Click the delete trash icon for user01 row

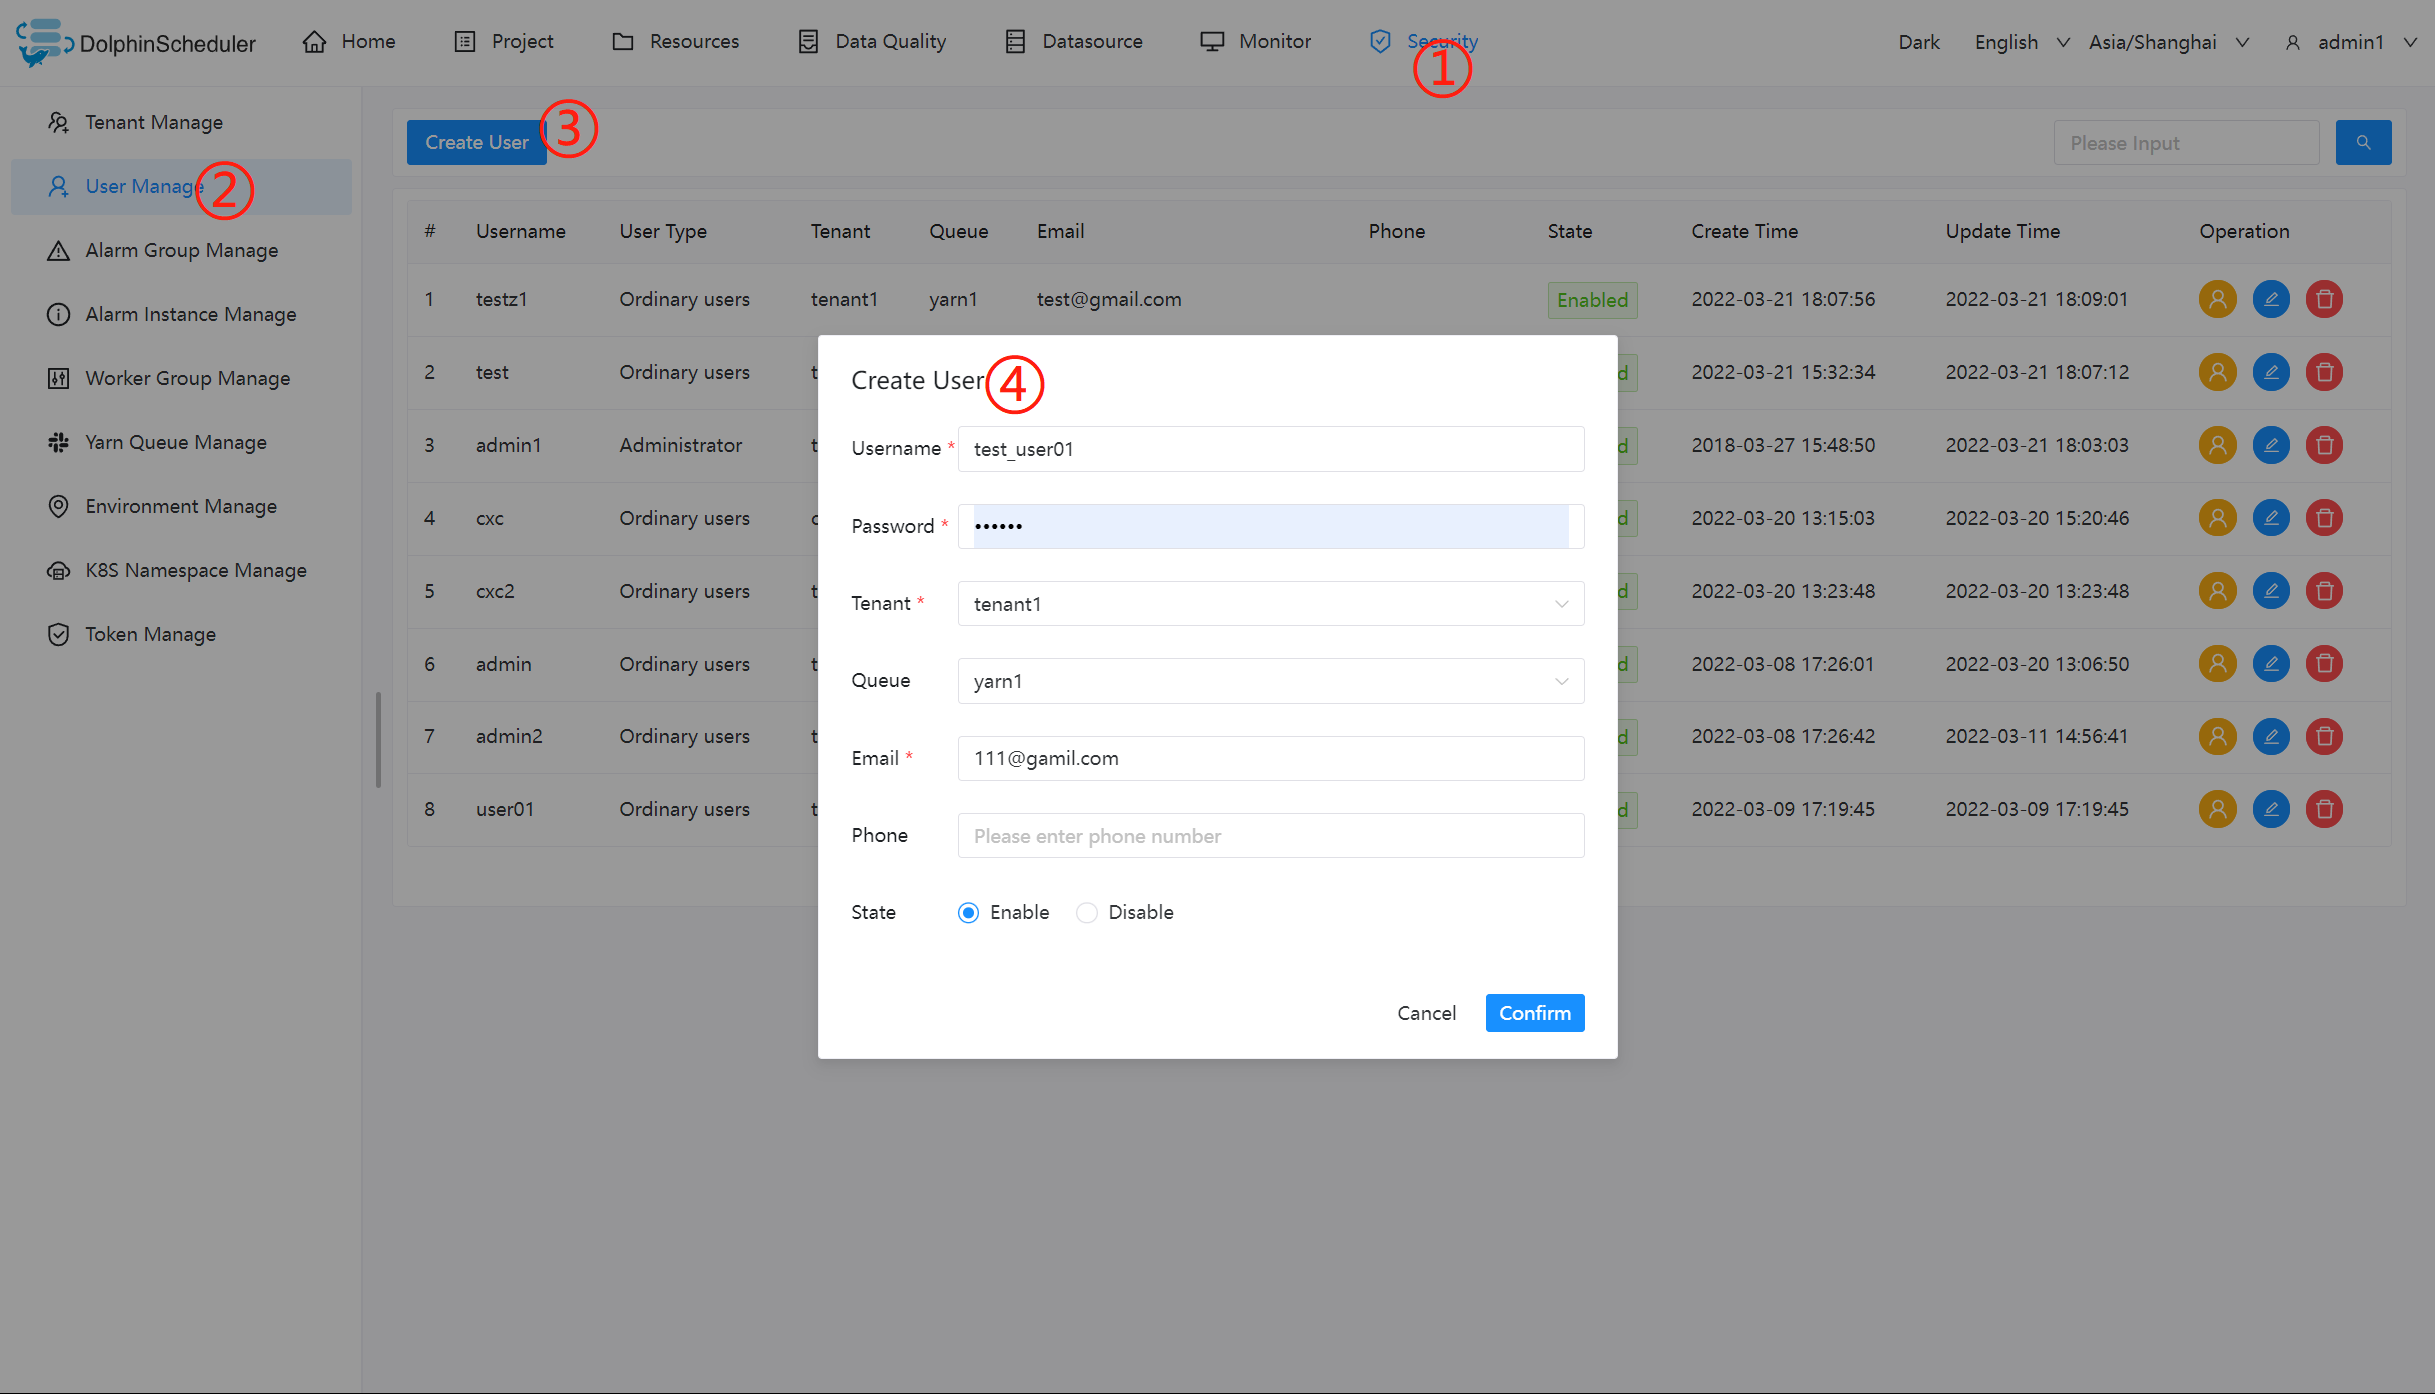(2324, 809)
